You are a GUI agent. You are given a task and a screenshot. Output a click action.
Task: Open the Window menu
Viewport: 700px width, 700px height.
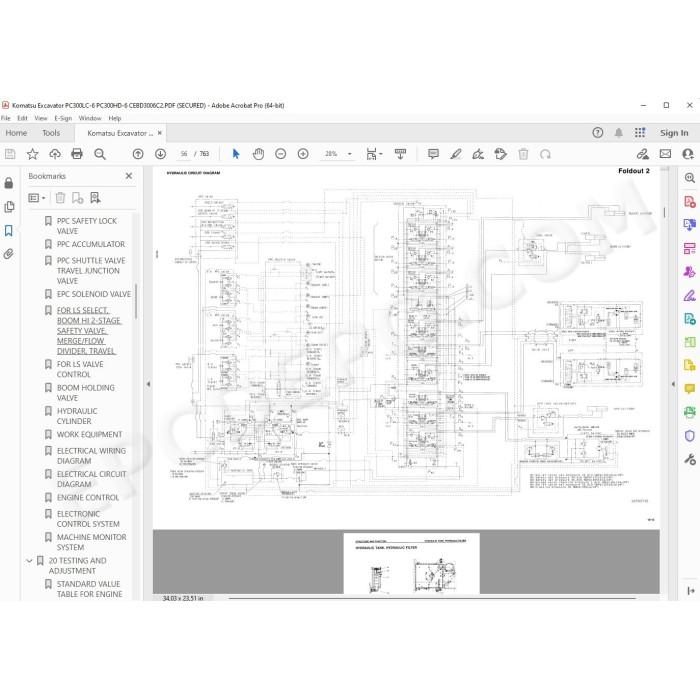[x=90, y=118]
